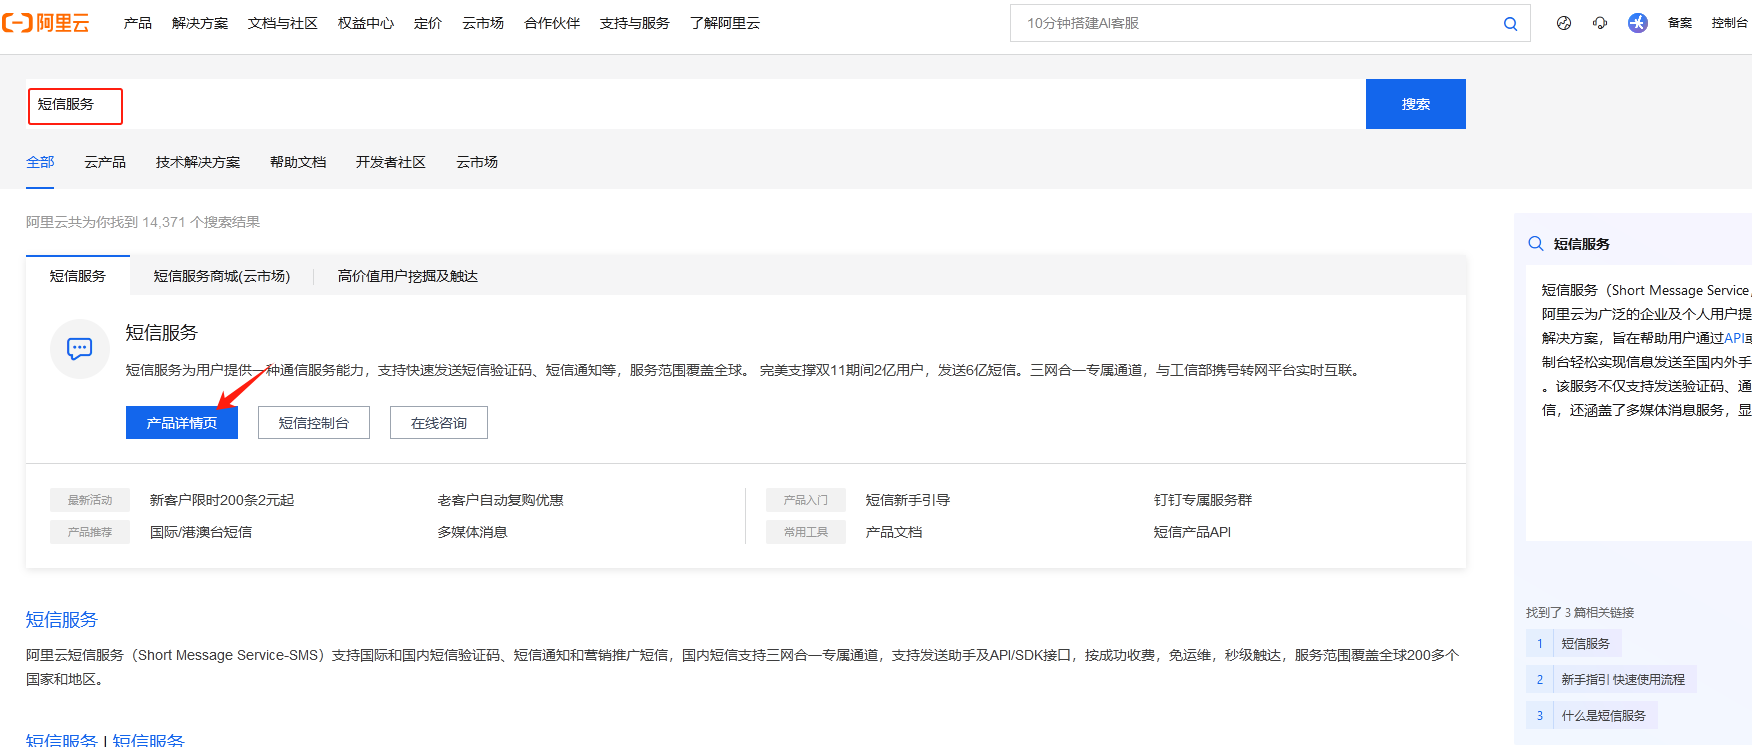Open 产品文档 link
The width and height of the screenshot is (1752, 747).
[894, 532]
